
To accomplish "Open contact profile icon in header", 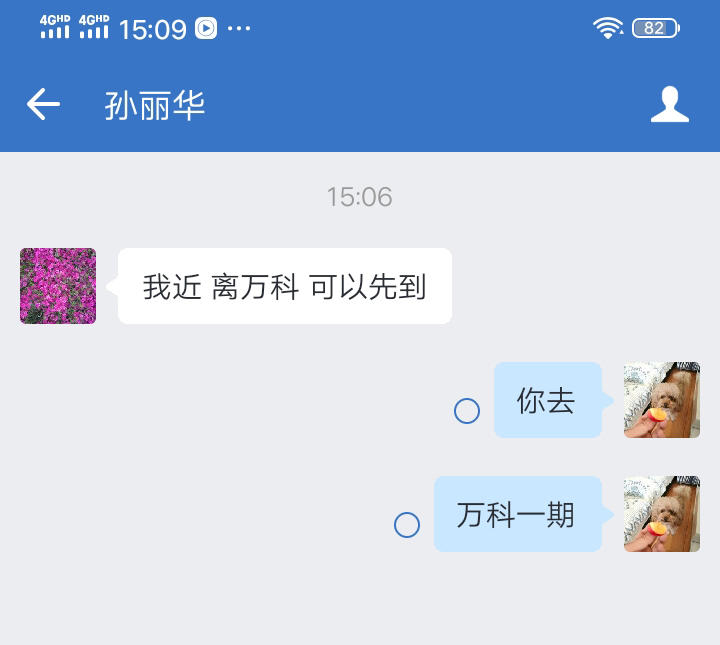I will (x=669, y=104).
